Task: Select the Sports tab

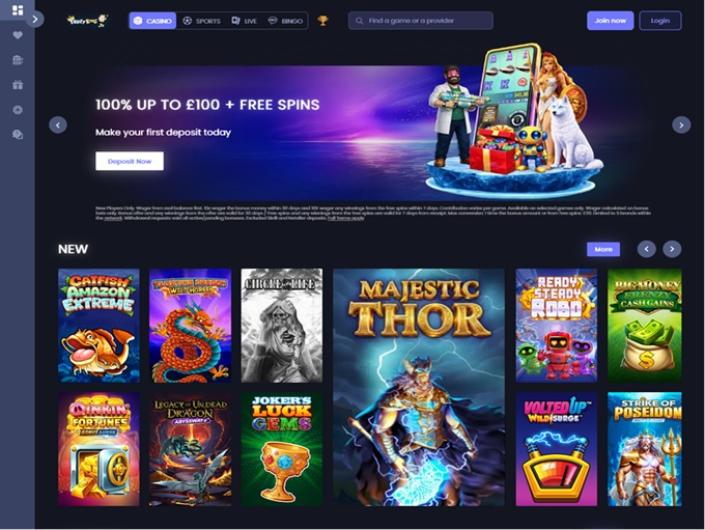Action: [201, 21]
